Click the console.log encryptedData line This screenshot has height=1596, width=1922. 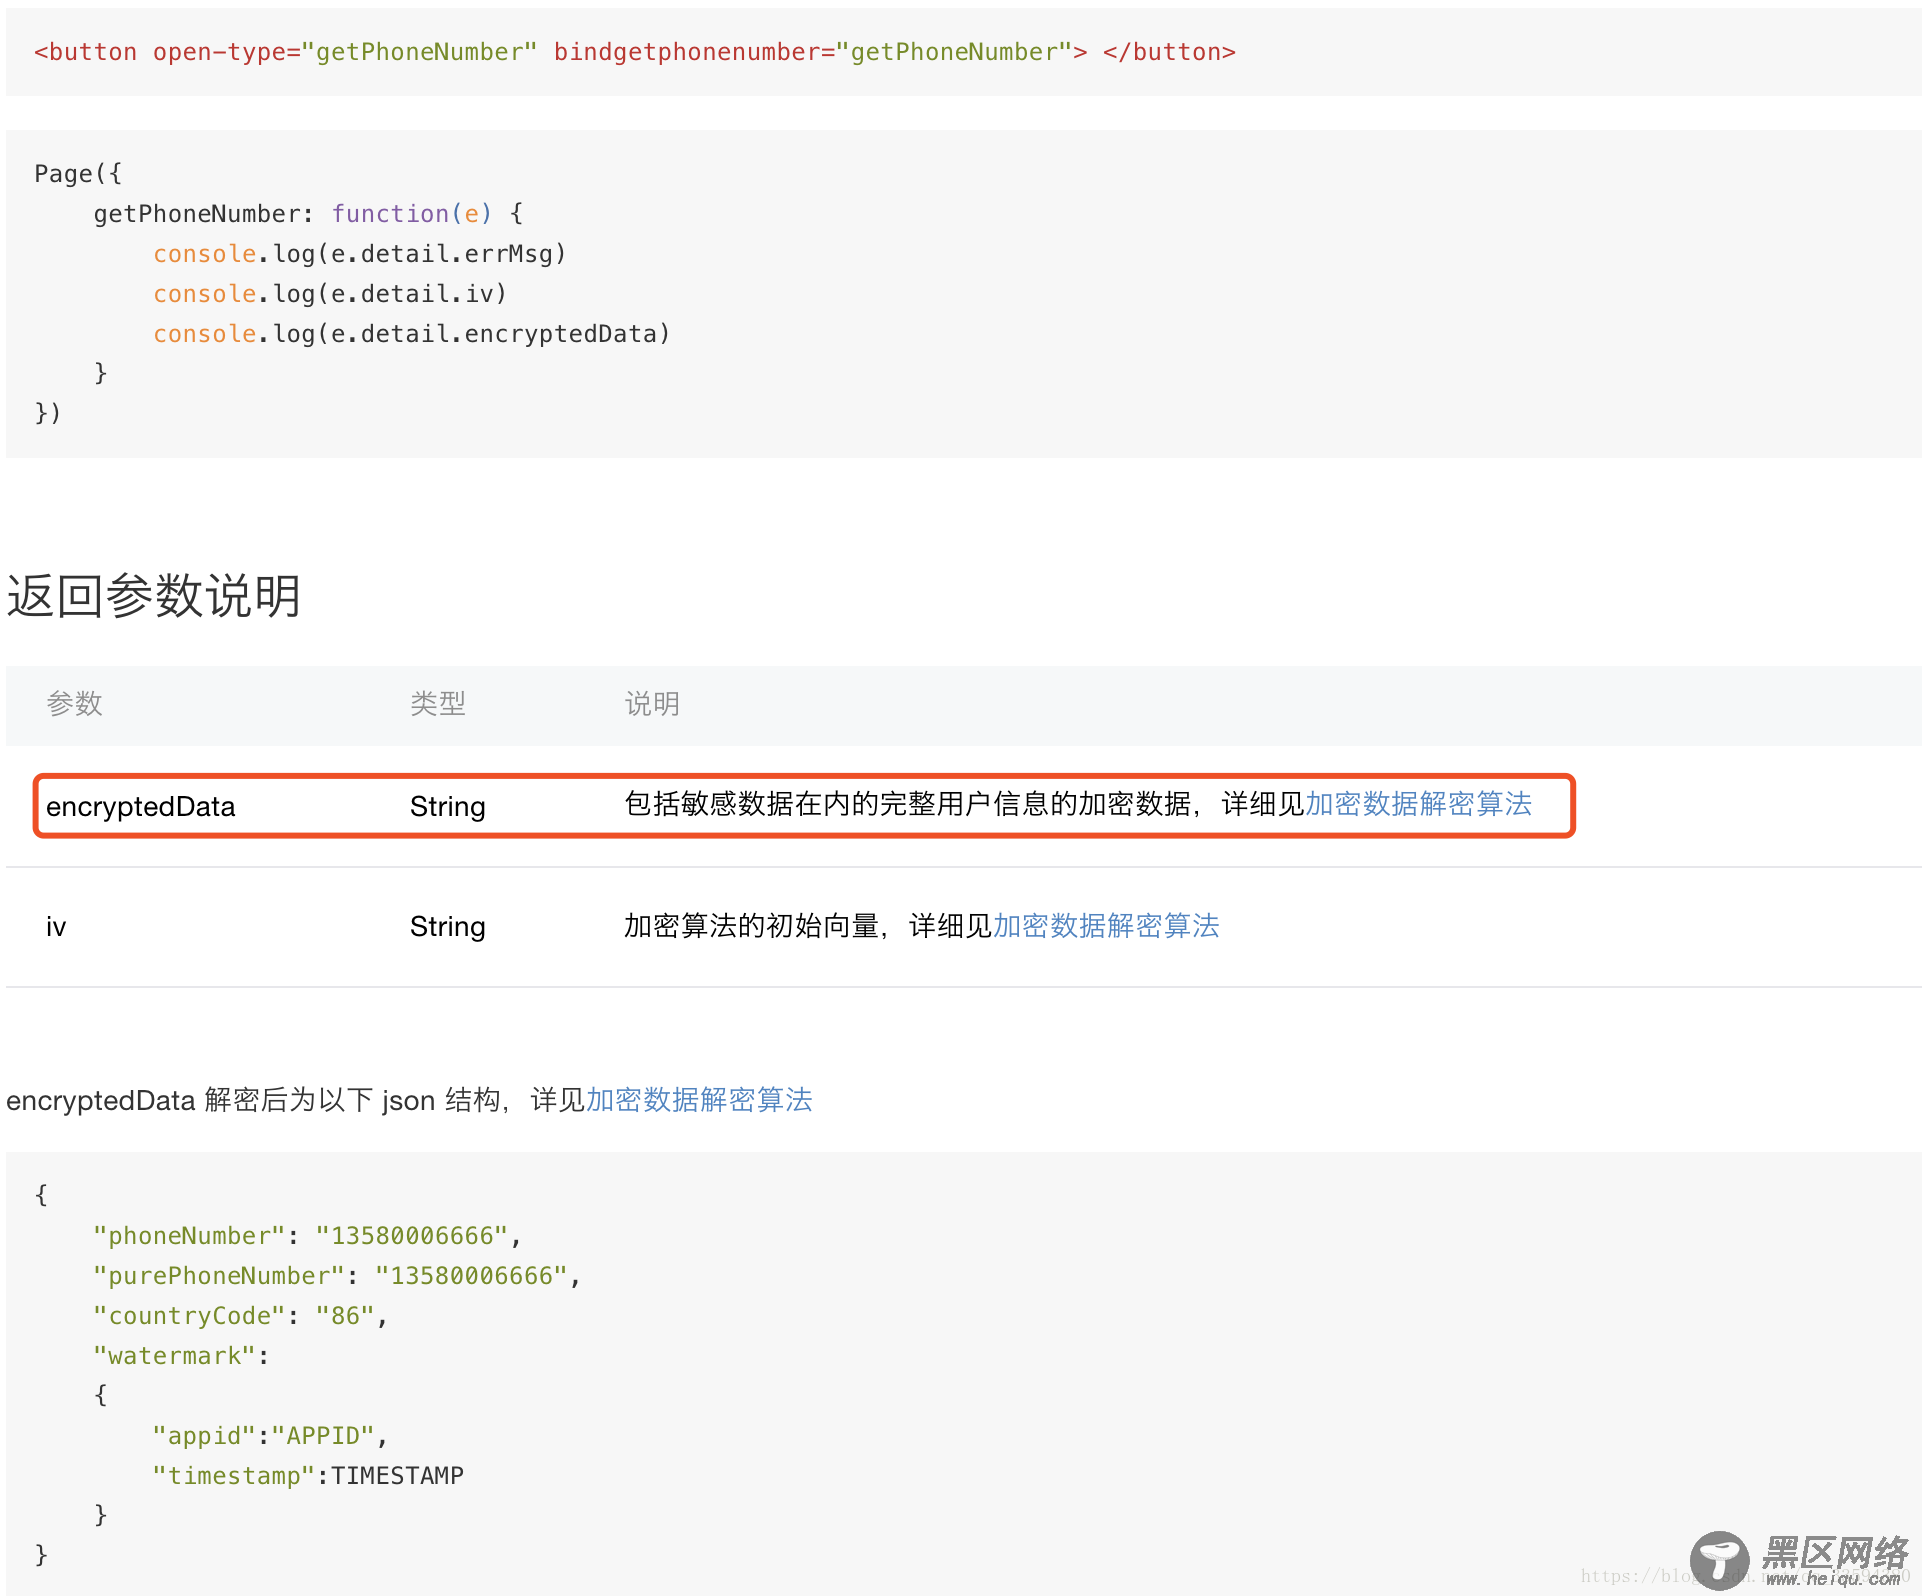(412, 334)
